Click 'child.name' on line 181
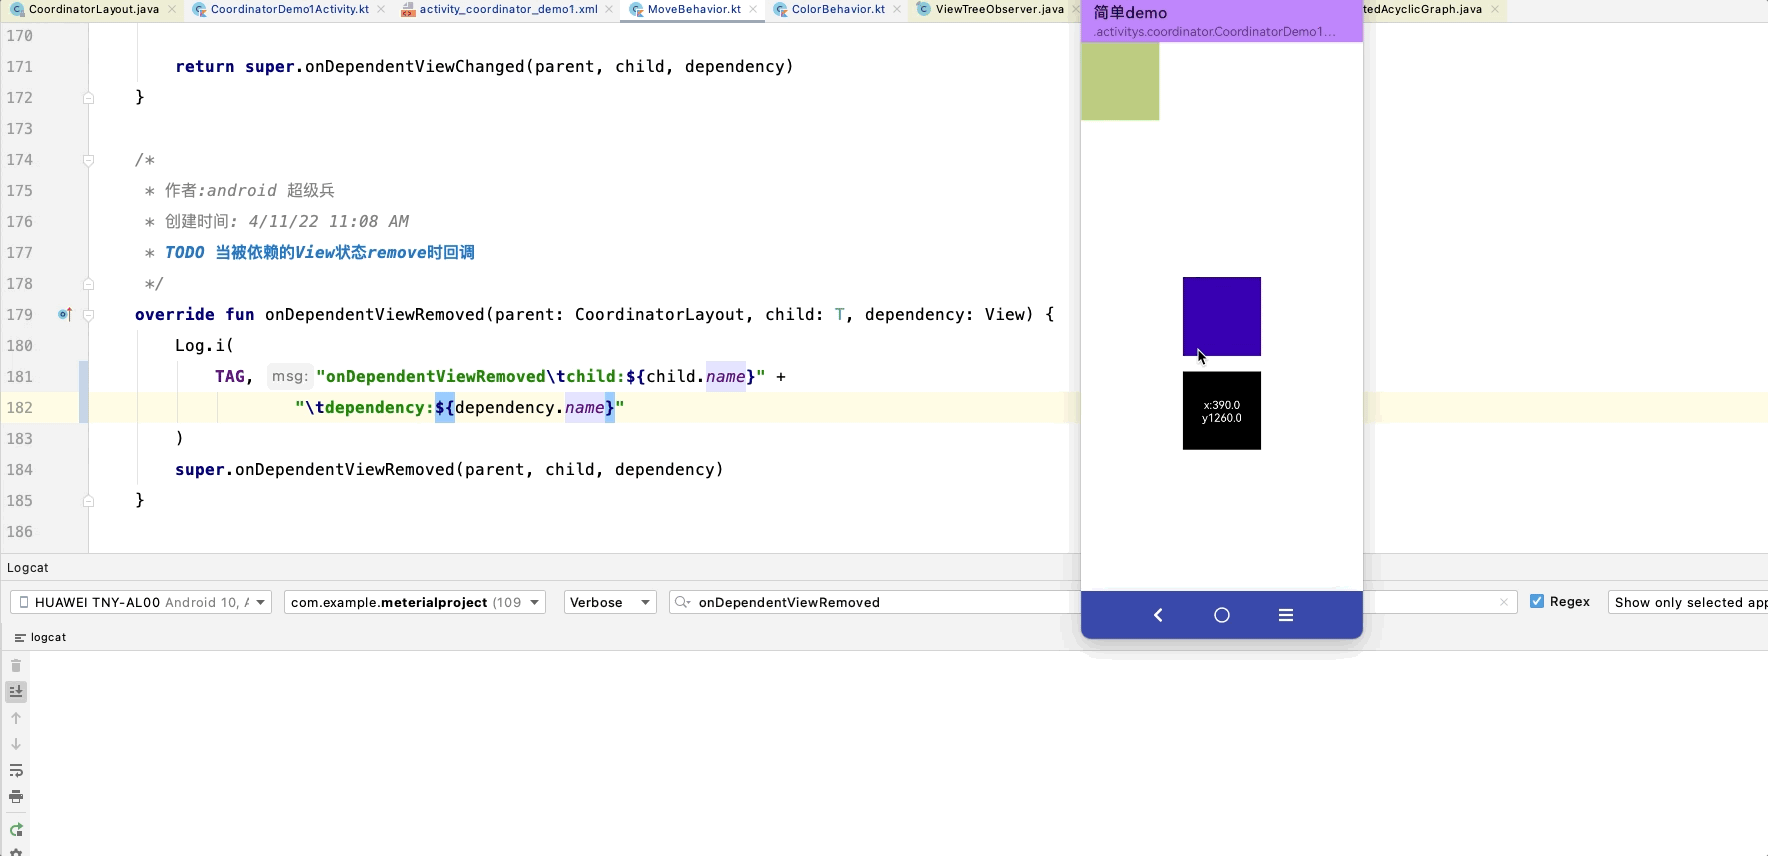 696,376
